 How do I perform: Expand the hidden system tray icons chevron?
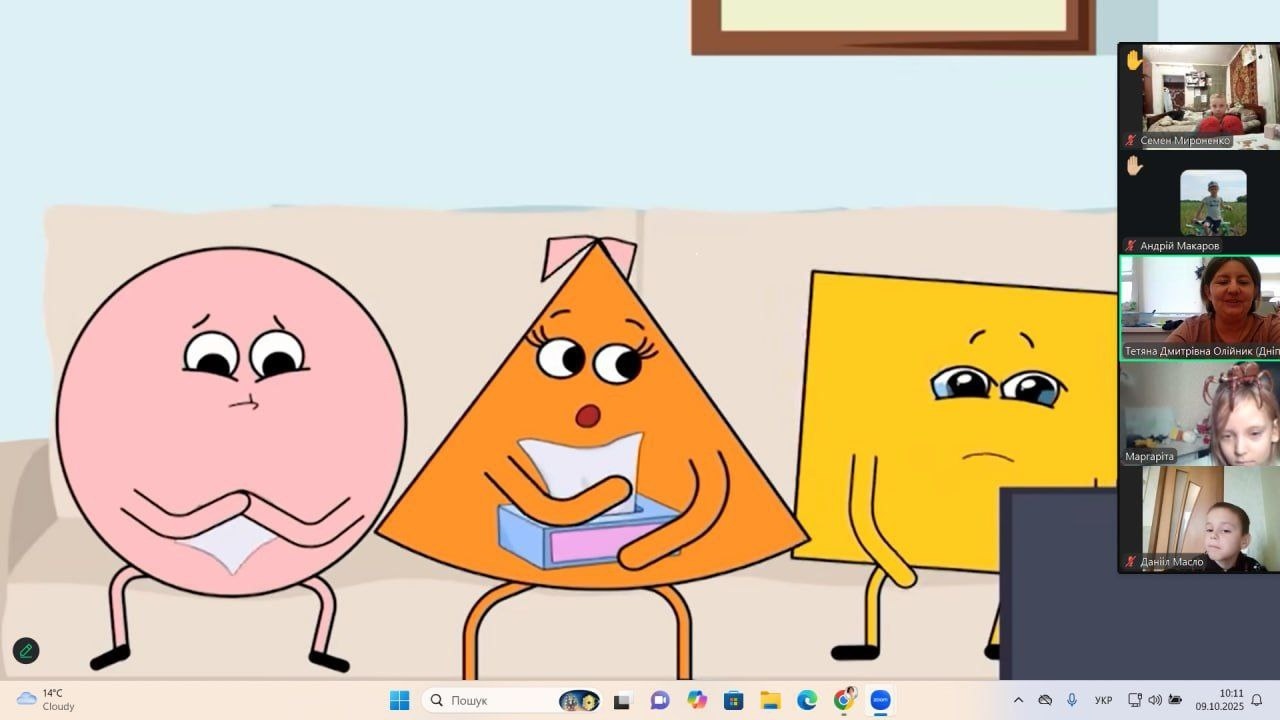pyautogui.click(x=1018, y=700)
